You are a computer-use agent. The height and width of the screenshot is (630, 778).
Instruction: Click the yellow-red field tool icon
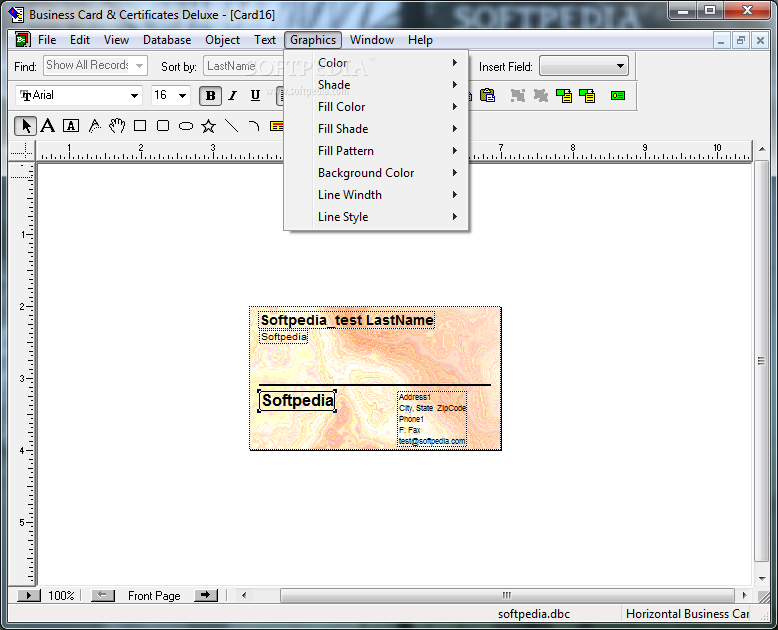[x=276, y=126]
